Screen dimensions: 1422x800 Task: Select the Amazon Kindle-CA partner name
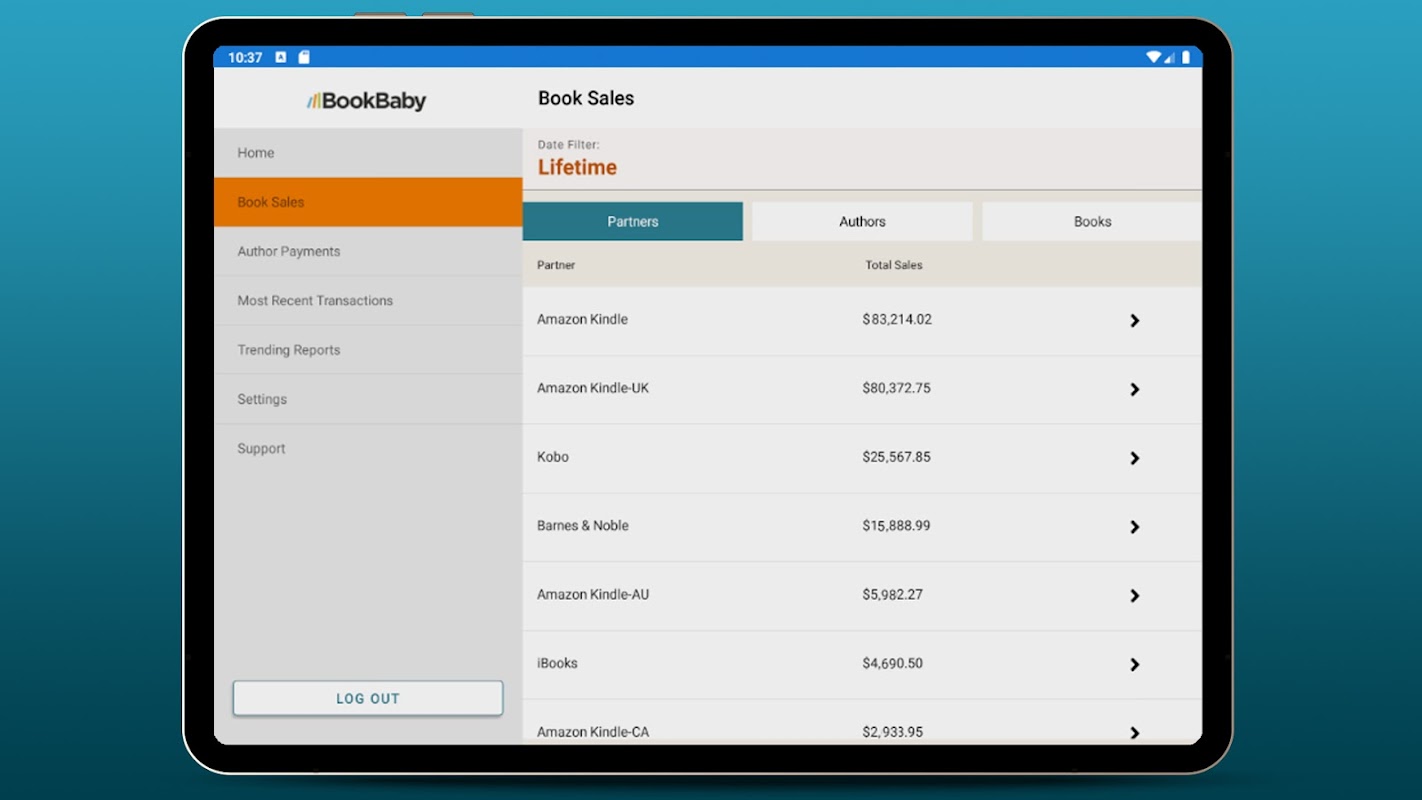click(x=593, y=732)
